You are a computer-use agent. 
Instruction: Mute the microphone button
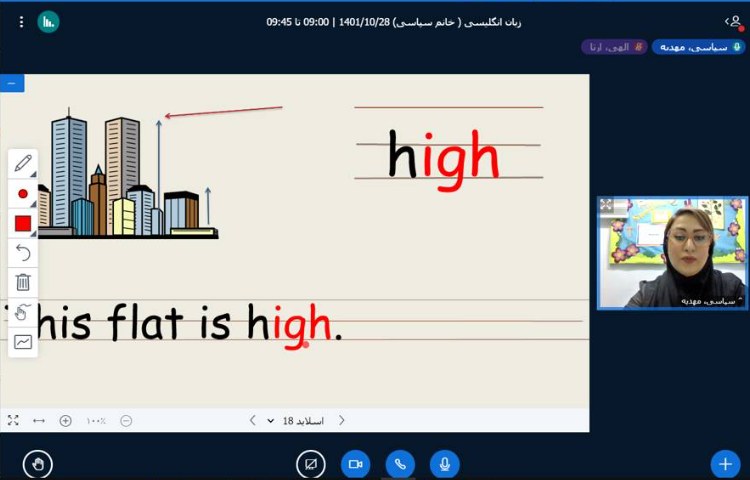[445, 464]
